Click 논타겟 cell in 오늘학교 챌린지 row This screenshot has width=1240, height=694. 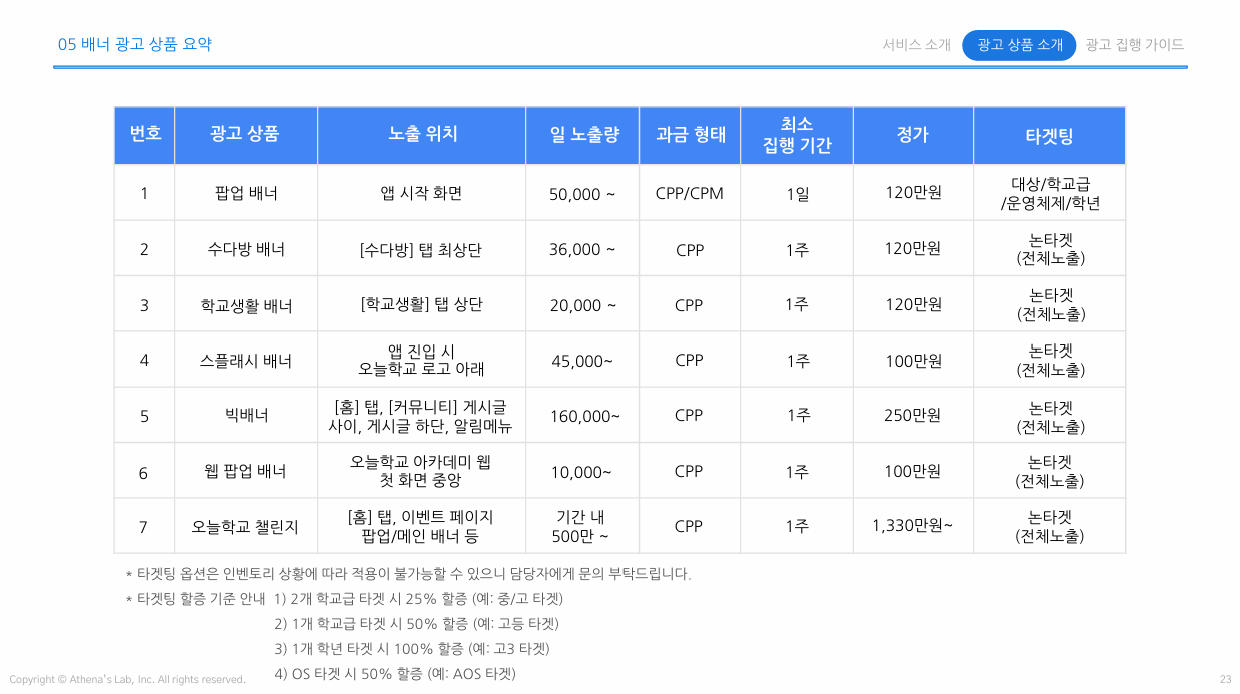click(x=1050, y=527)
